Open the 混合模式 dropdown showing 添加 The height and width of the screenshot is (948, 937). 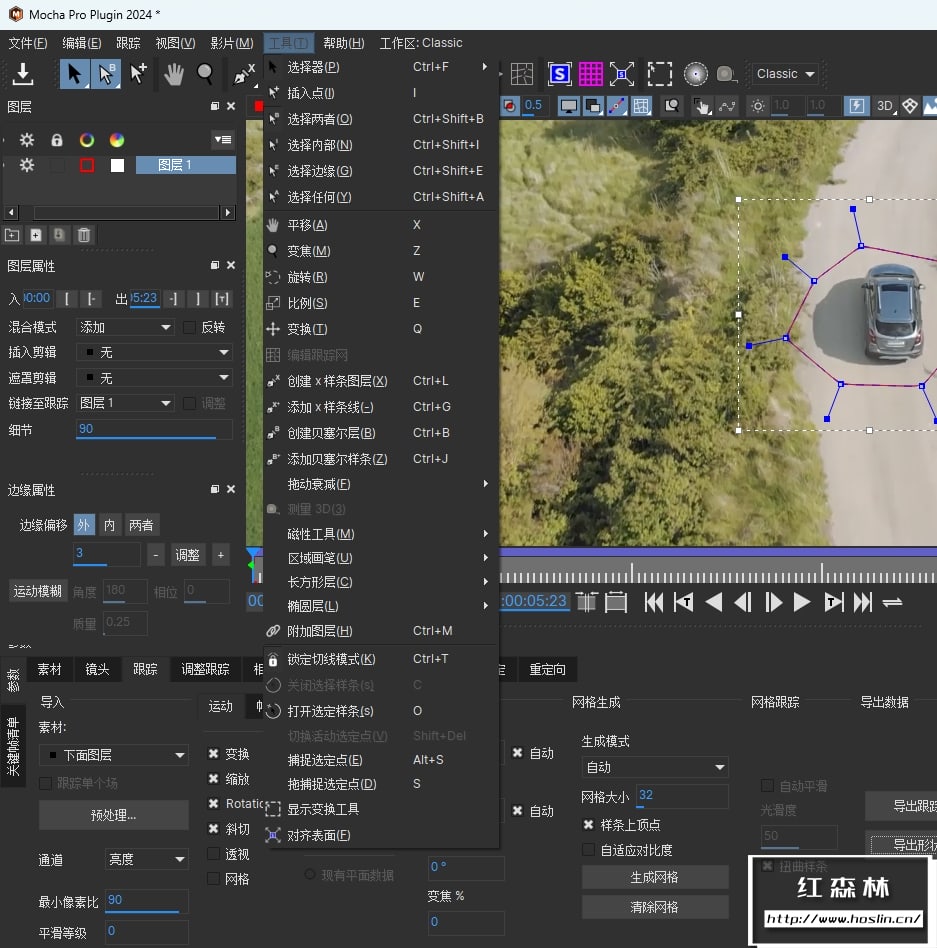point(126,327)
